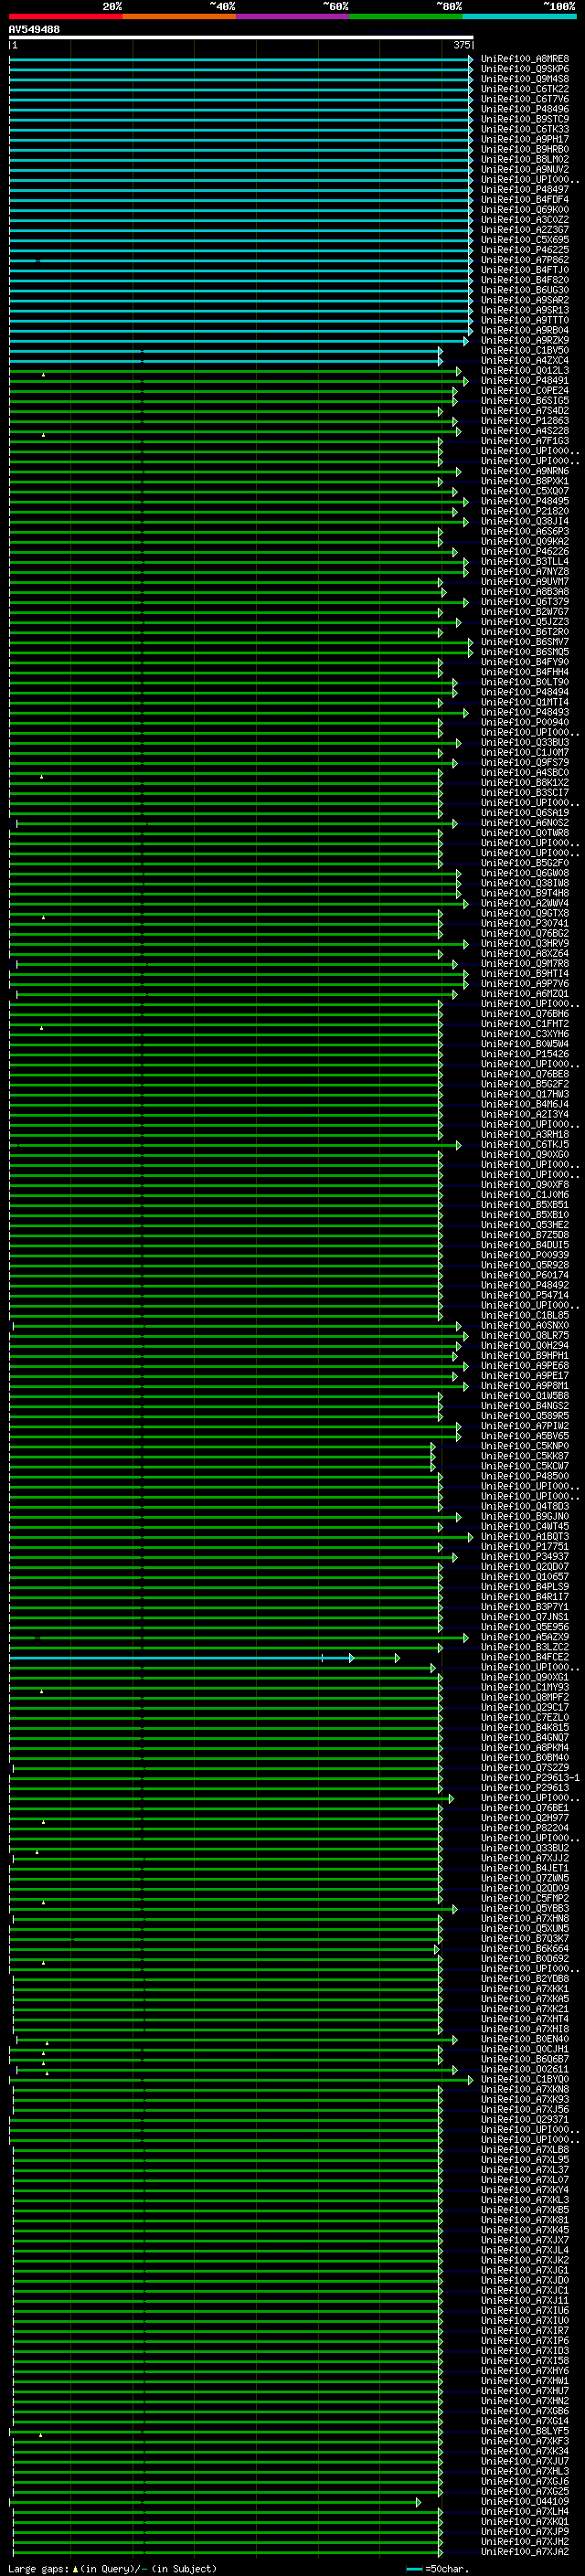Select label UniRef100_P48497
The width and height of the screenshot is (585, 2576).
point(525,189)
